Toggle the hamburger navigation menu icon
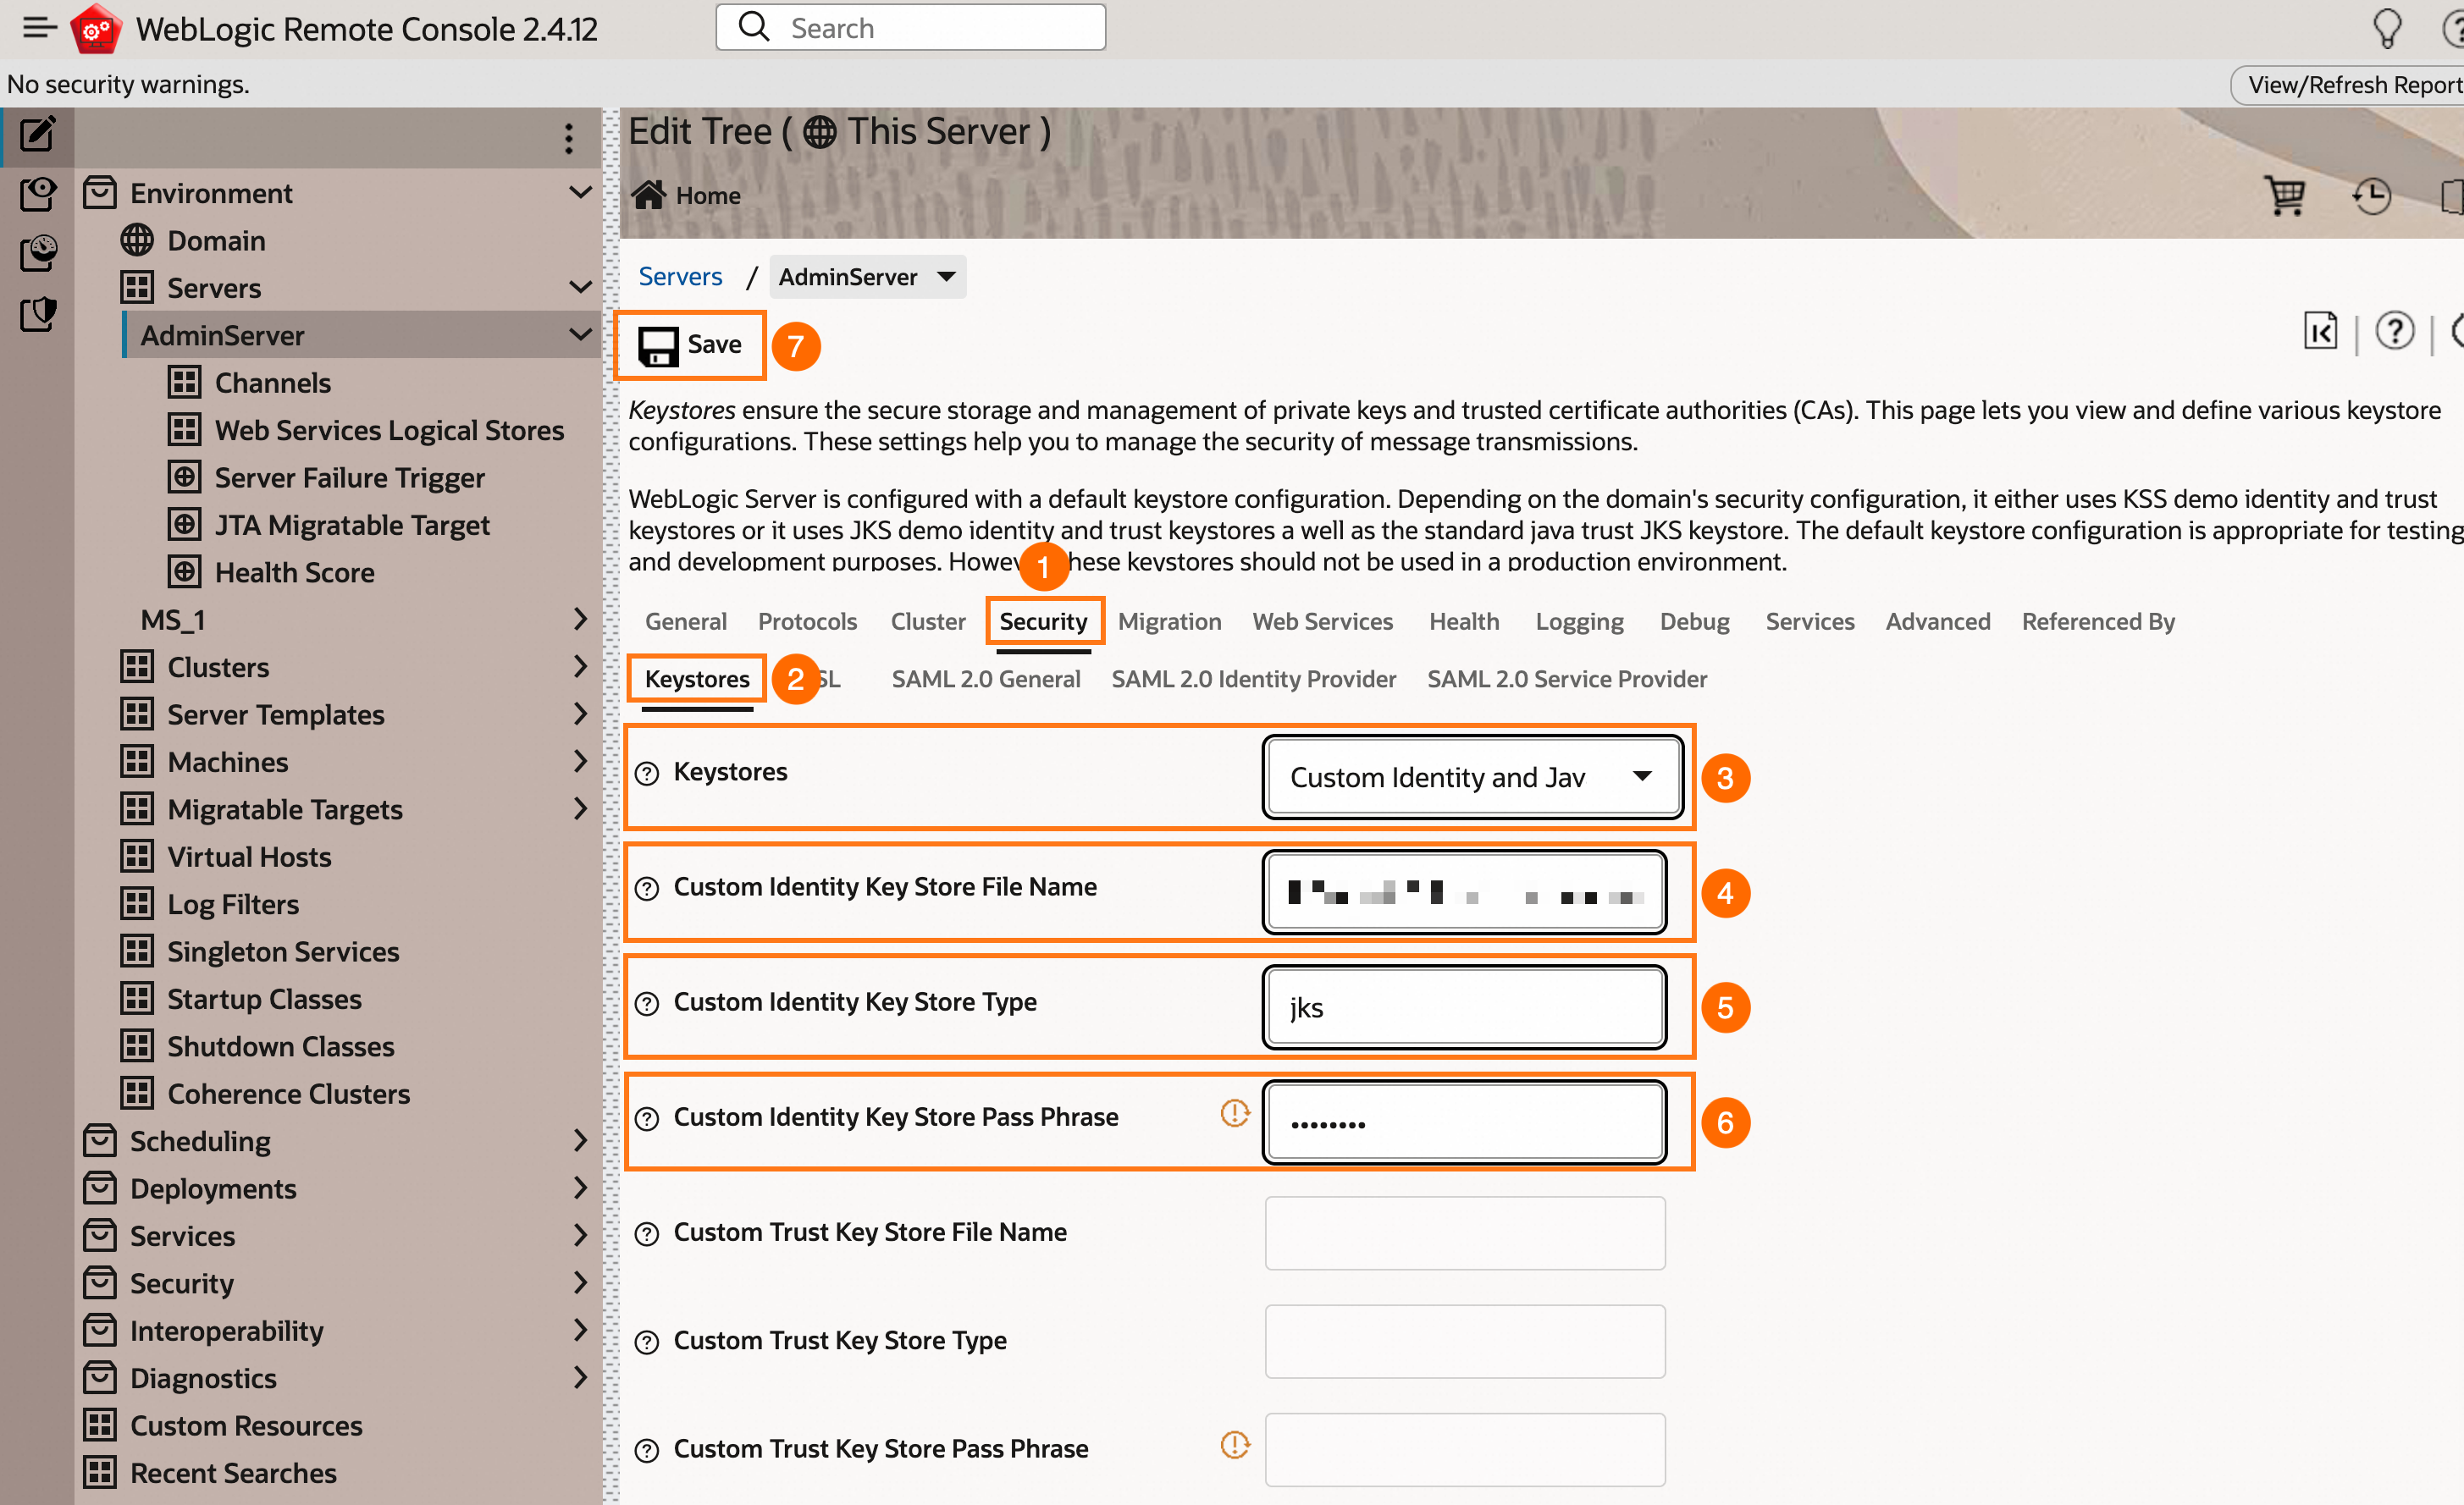 click(x=38, y=28)
